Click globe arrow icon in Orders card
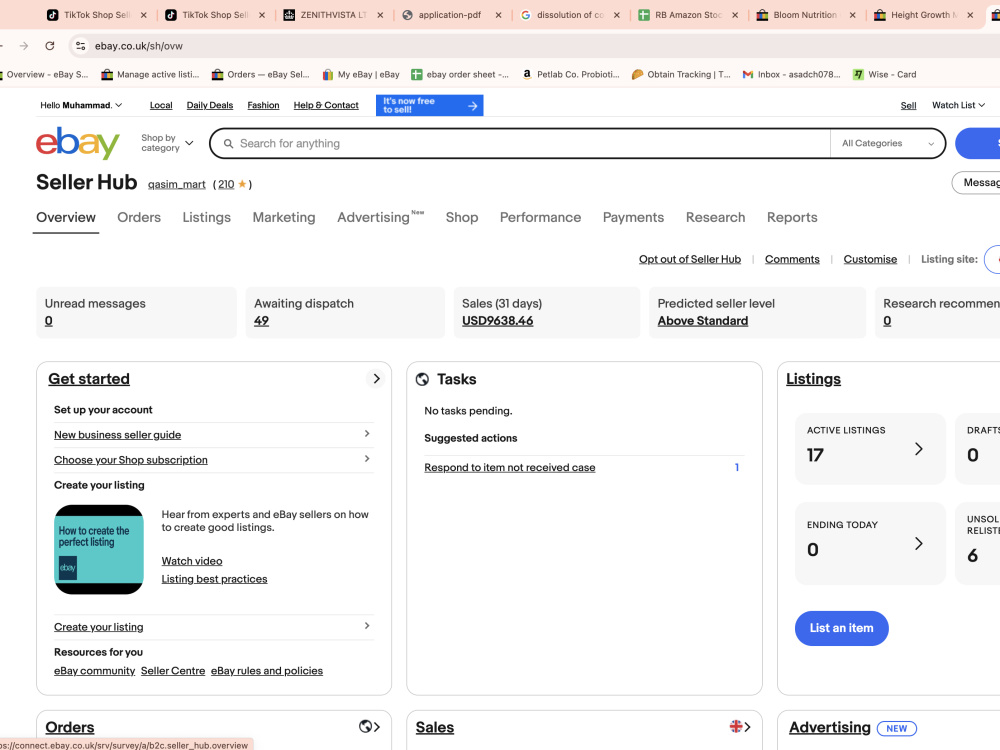Image resolution: width=1000 pixels, height=750 pixels. [369, 726]
